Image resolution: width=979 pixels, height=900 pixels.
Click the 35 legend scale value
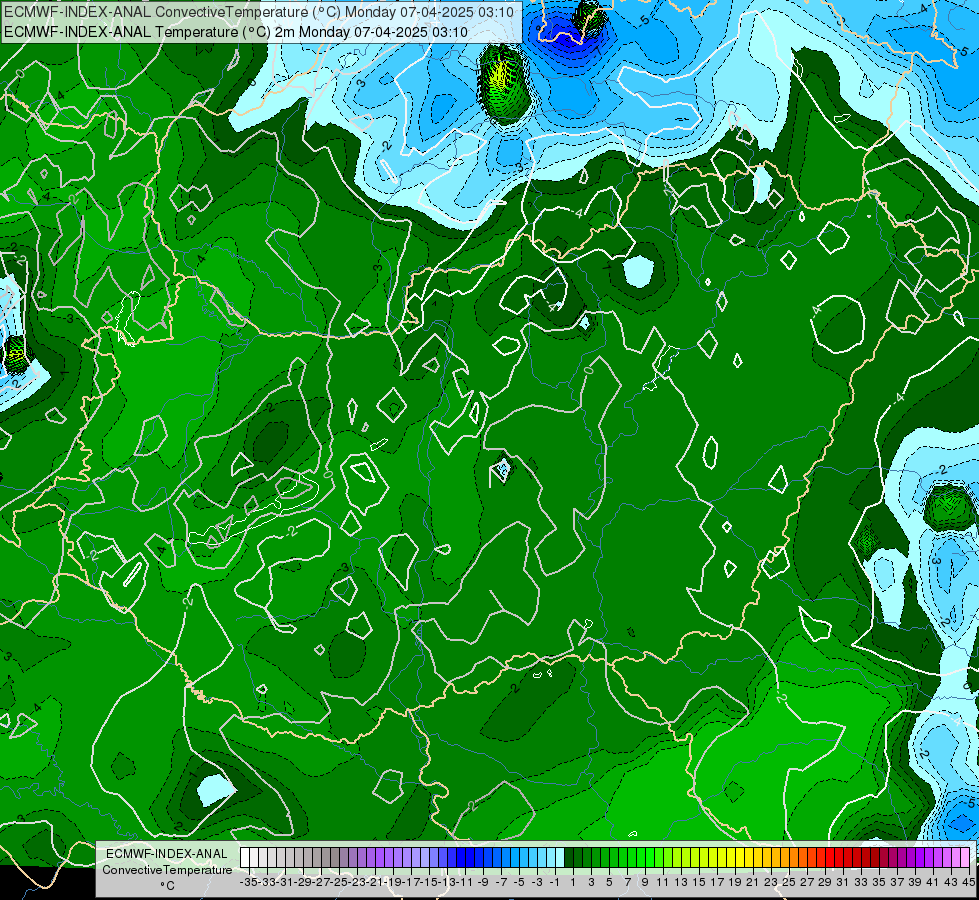click(x=879, y=882)
